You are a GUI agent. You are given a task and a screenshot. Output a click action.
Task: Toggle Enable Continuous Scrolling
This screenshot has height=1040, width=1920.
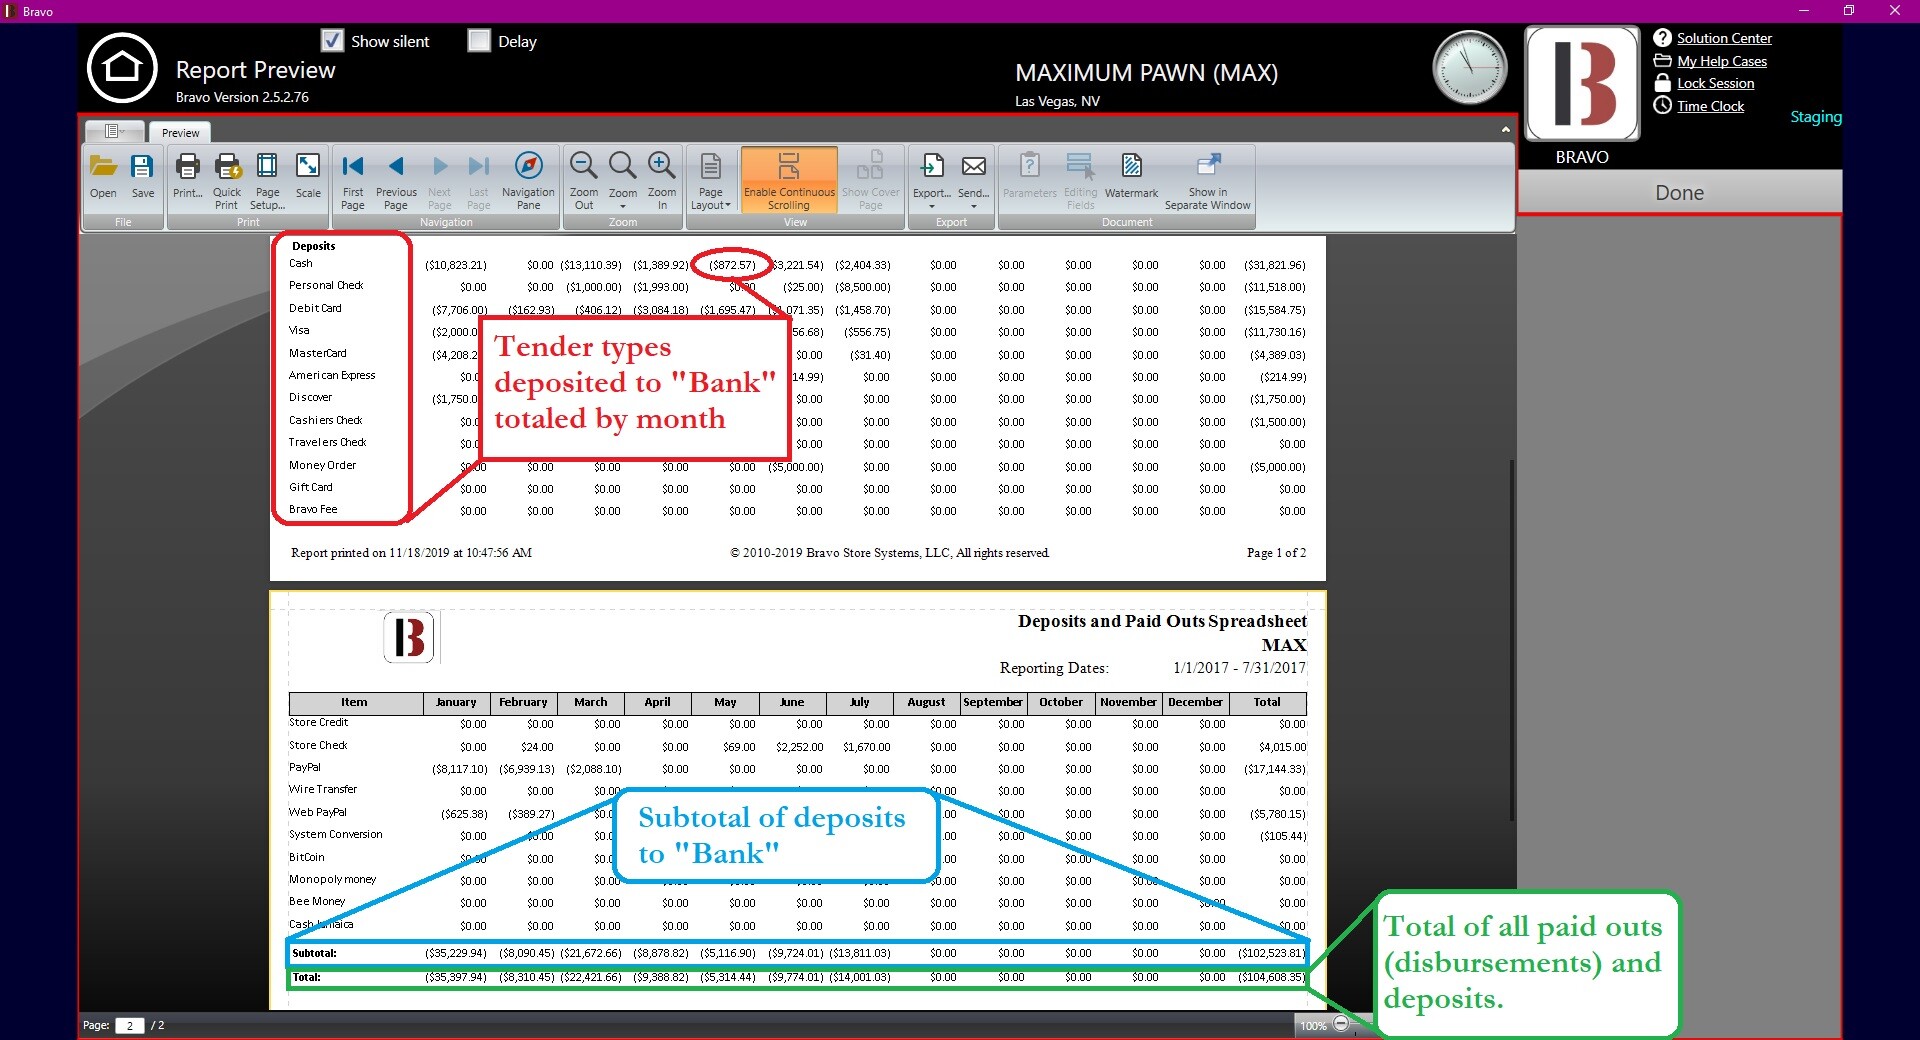[x=789, y=180]
